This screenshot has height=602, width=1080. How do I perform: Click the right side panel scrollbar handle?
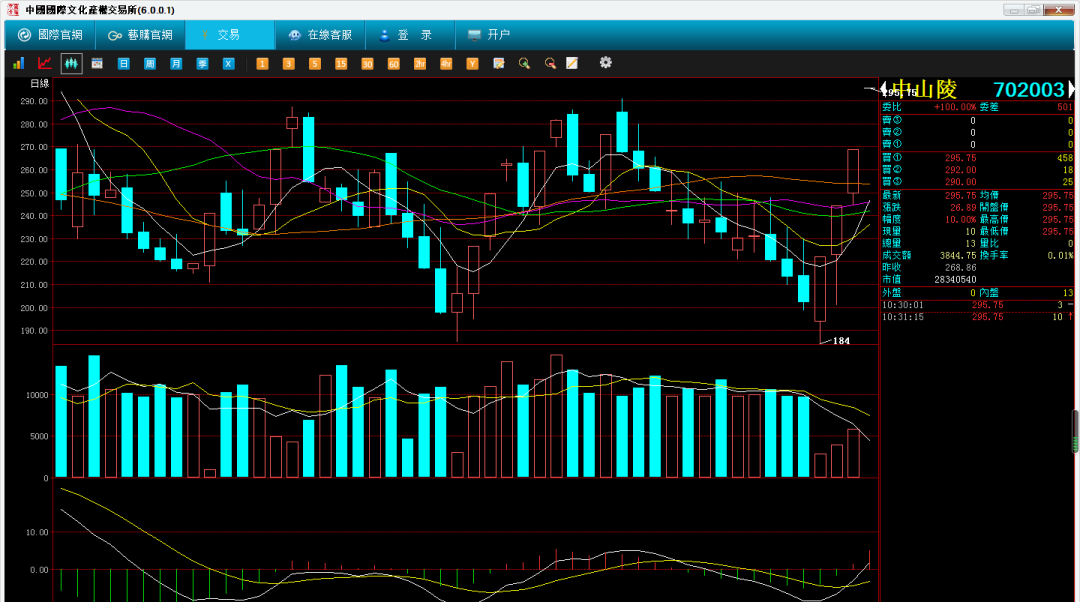pos(1075,431)
